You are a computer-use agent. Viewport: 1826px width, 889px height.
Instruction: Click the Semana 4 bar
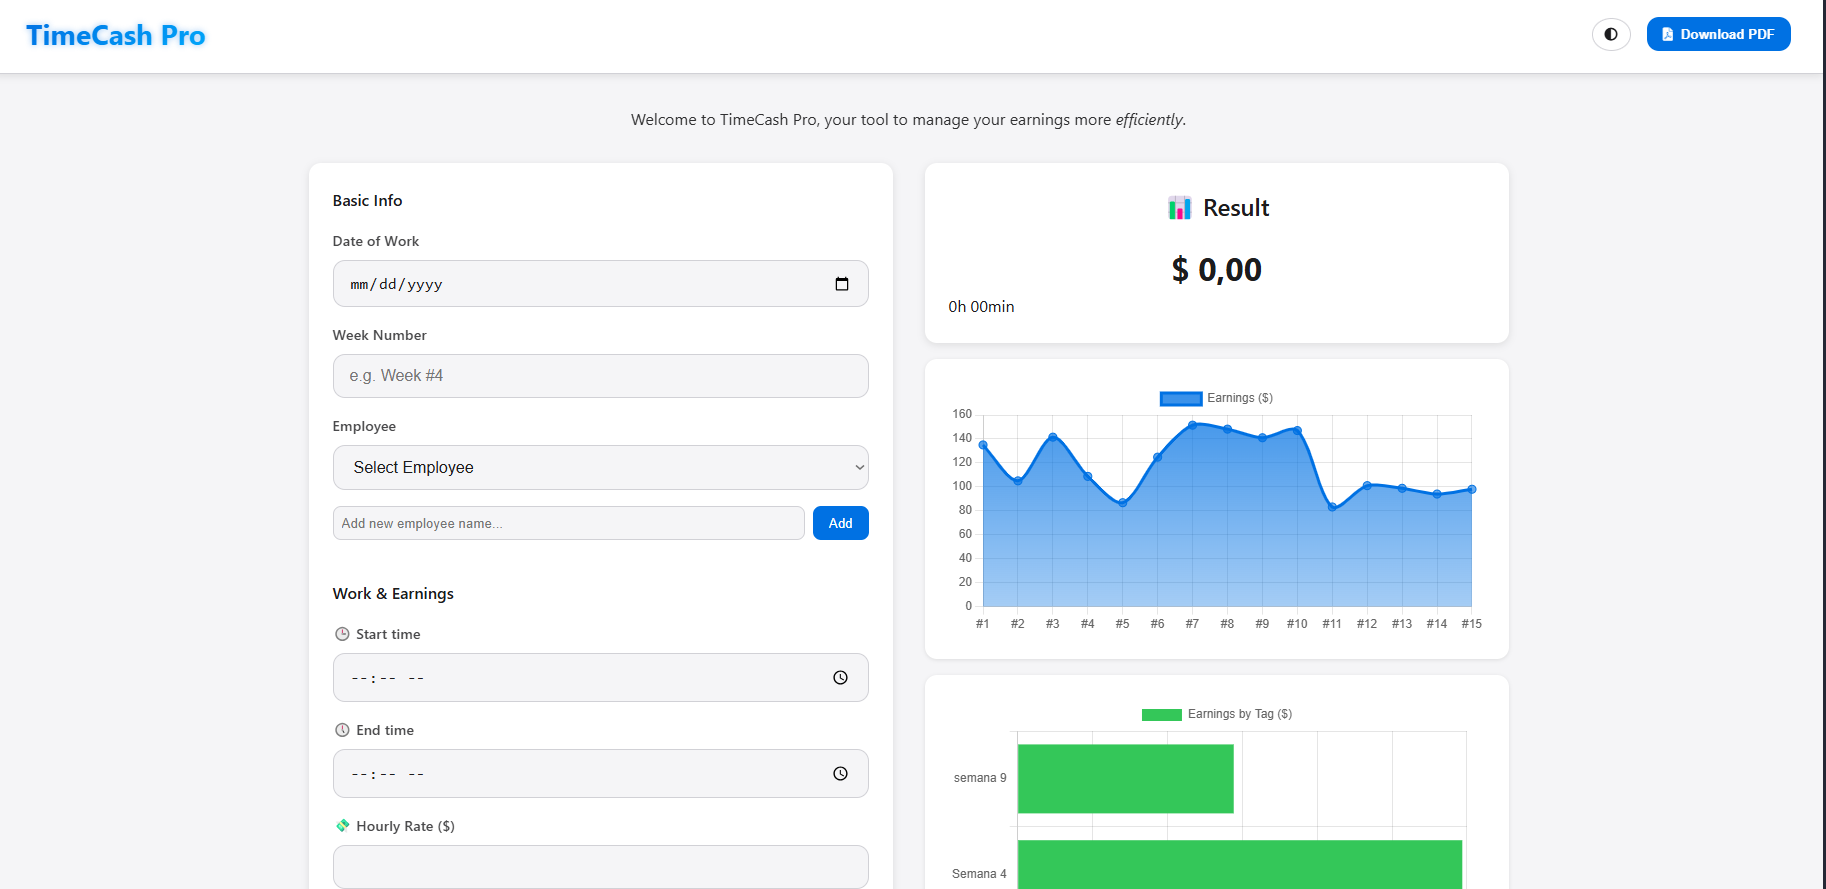pos(1240,865)
